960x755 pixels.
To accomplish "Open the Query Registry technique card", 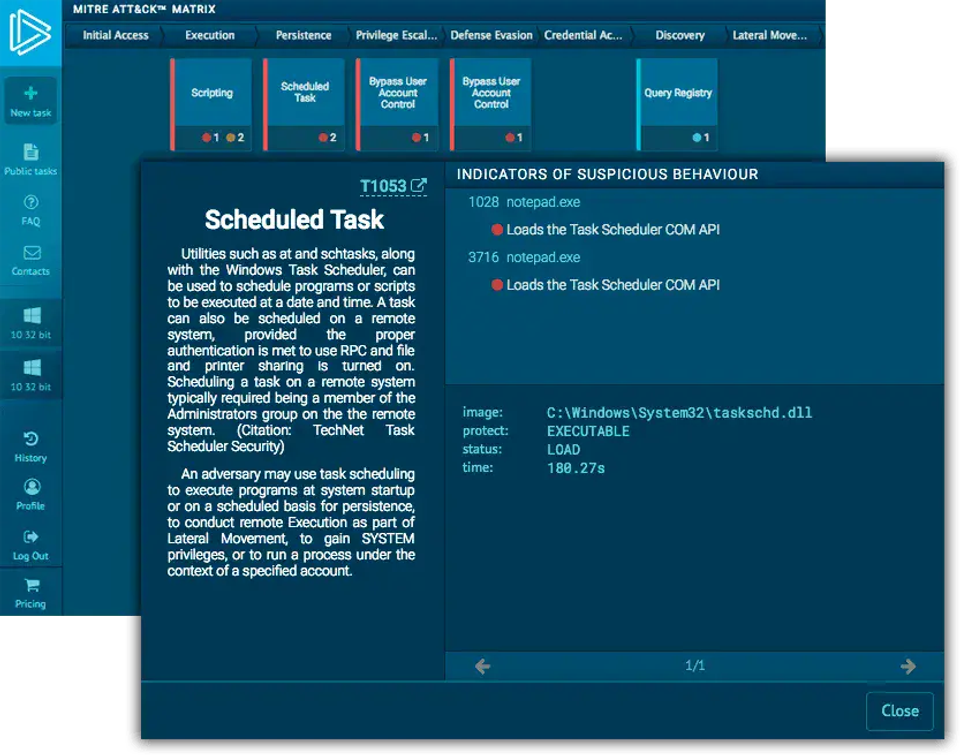I will coord(678,93).
